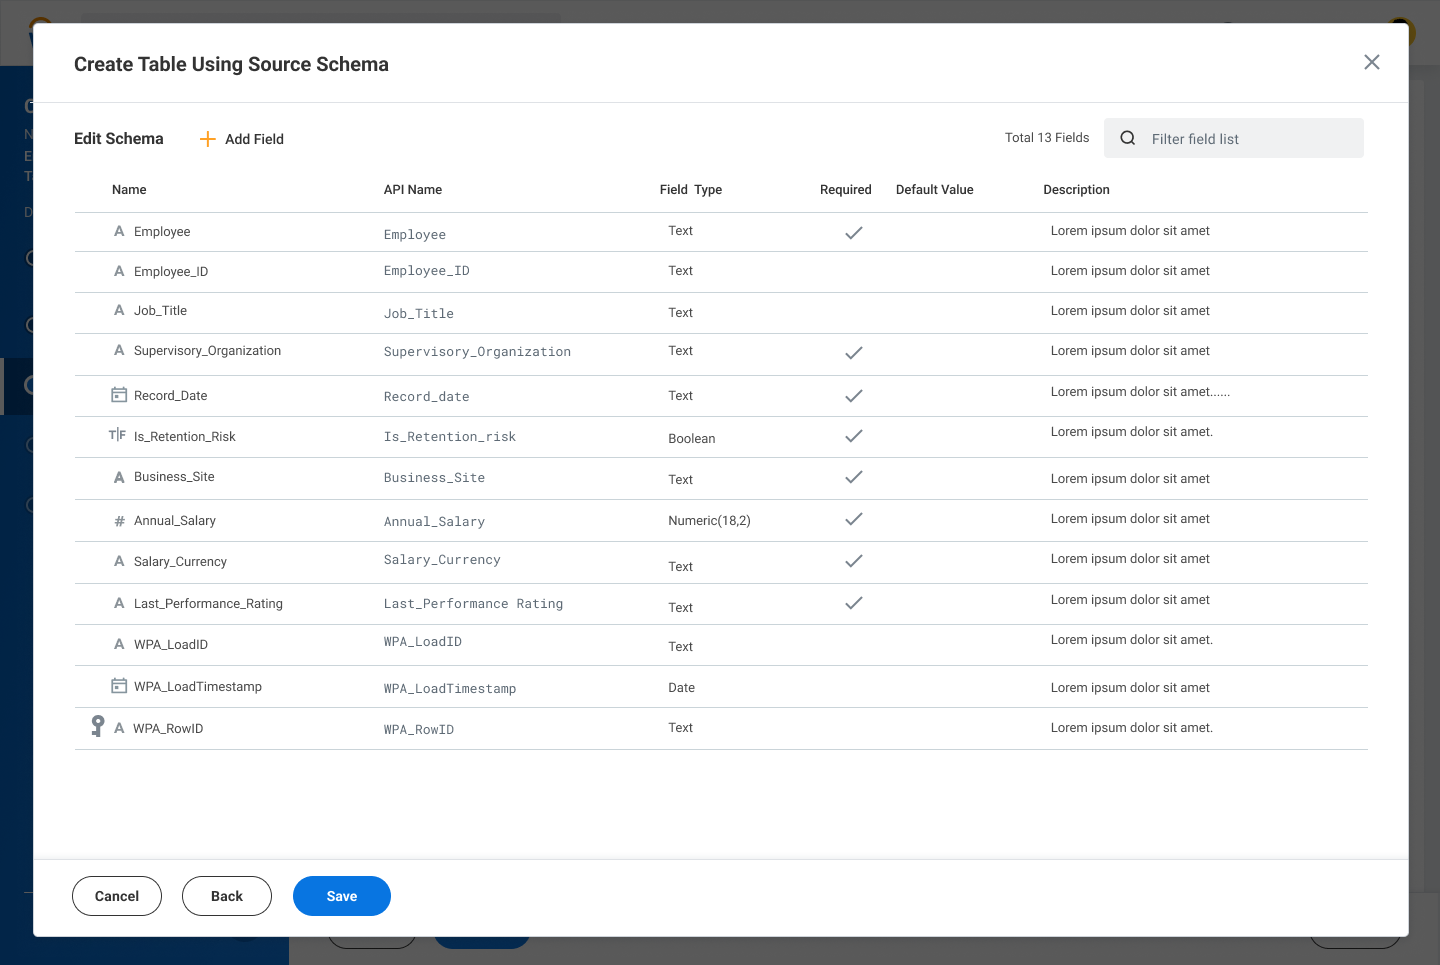The image size is (1440, 965).
Task: Toggle Required check for Employee row
Action: 854,232
